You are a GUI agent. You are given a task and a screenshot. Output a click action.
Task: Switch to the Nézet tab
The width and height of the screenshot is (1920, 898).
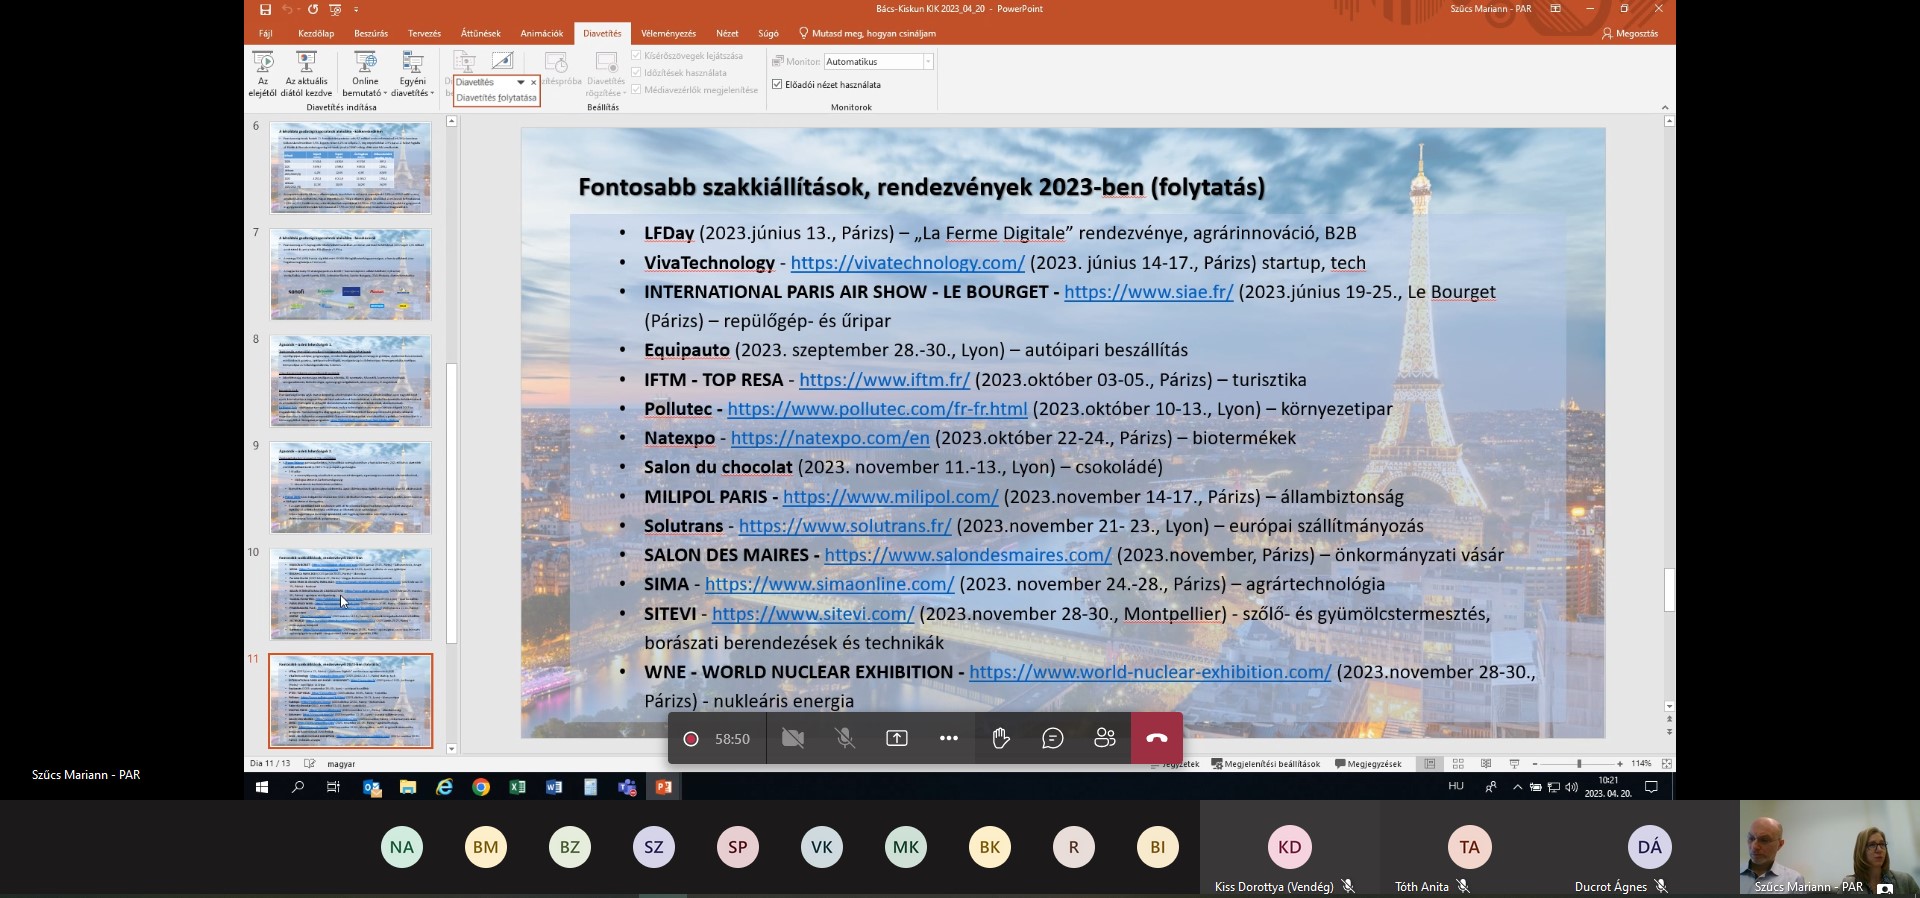coord(727,33)
